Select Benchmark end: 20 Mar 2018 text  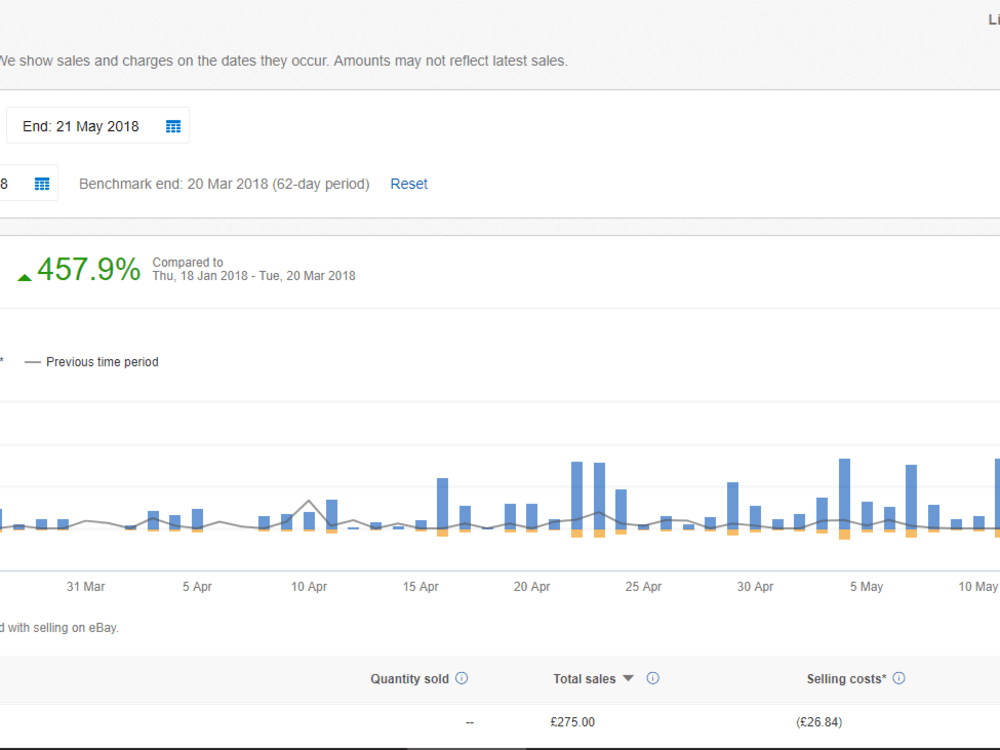pos(224,184)
